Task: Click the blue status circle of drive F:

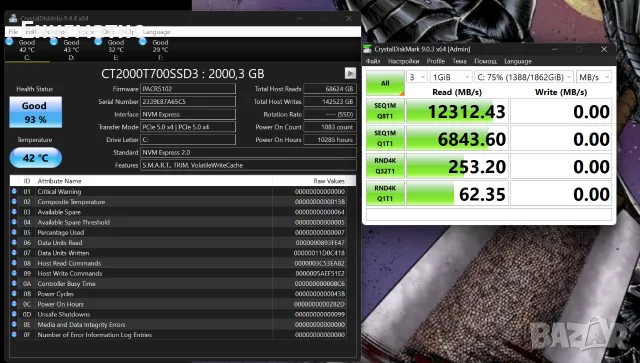Action: click(142, 42)
